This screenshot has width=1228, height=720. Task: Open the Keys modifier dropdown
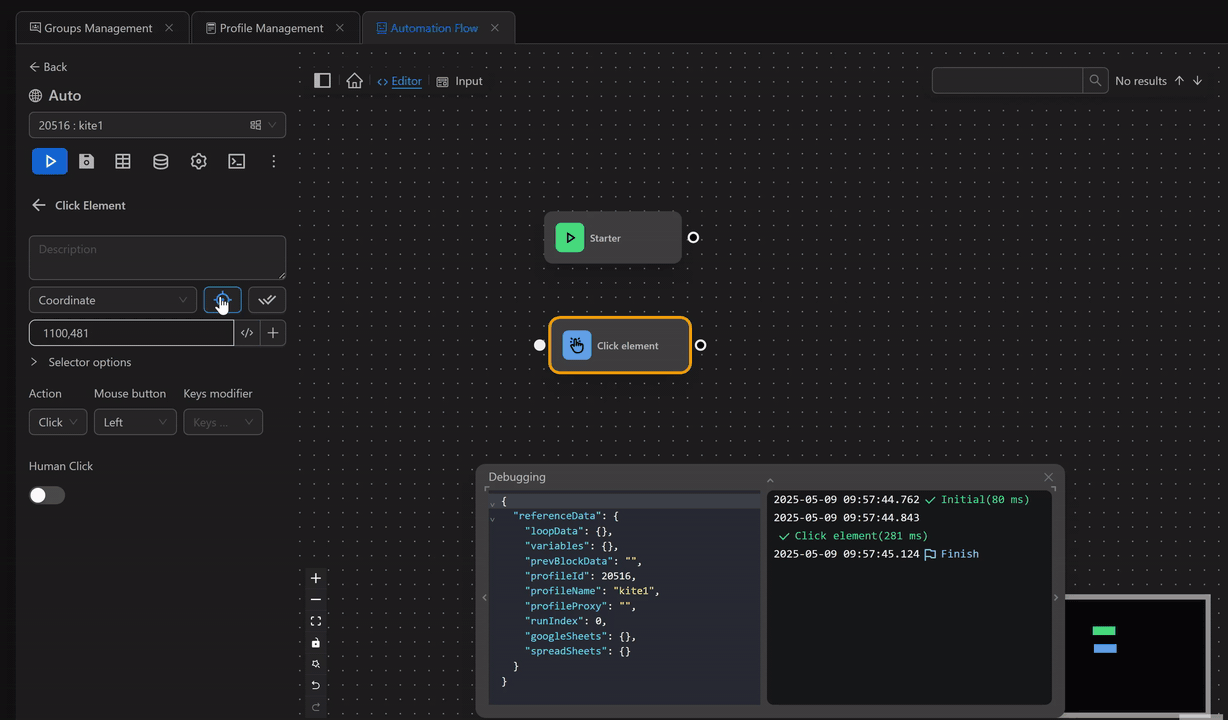(223, 422)
